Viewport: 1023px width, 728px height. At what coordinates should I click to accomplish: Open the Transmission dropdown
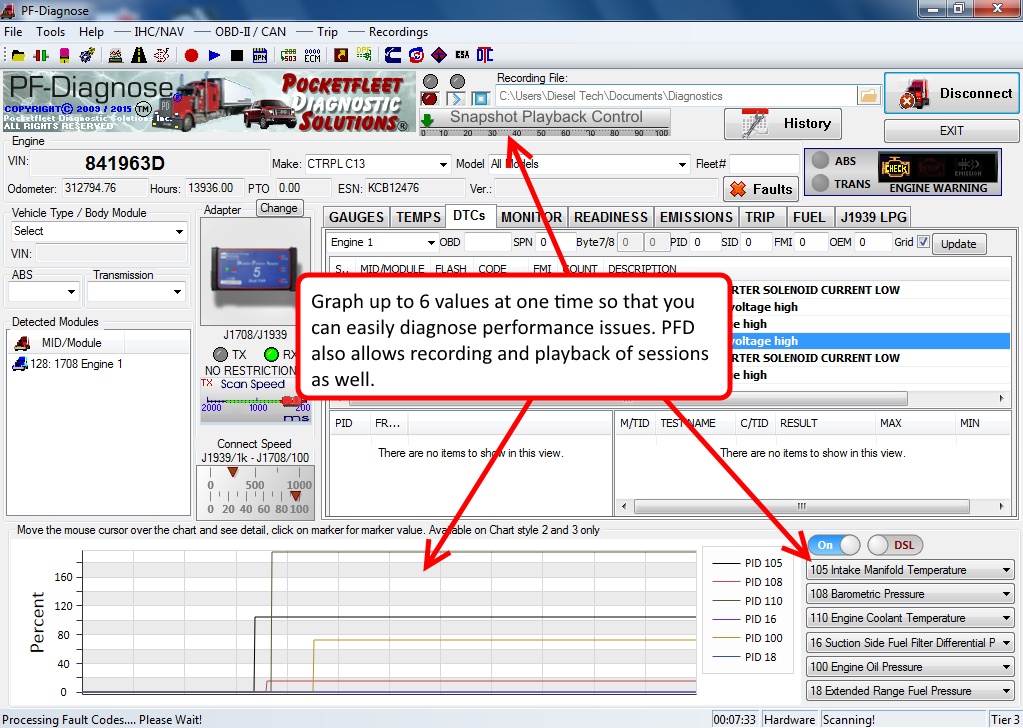pyautogui.click(x=136, y=292)
